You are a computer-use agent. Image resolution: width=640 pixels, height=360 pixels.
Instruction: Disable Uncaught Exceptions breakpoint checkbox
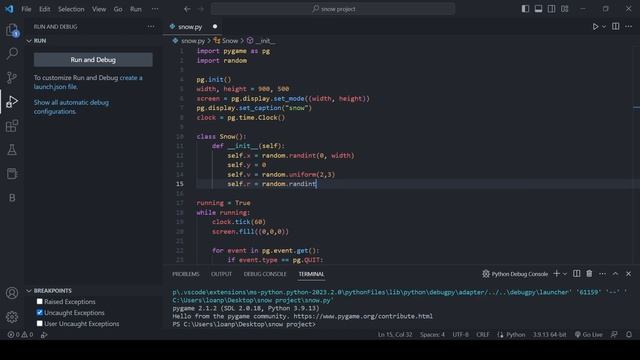point(40,313)
